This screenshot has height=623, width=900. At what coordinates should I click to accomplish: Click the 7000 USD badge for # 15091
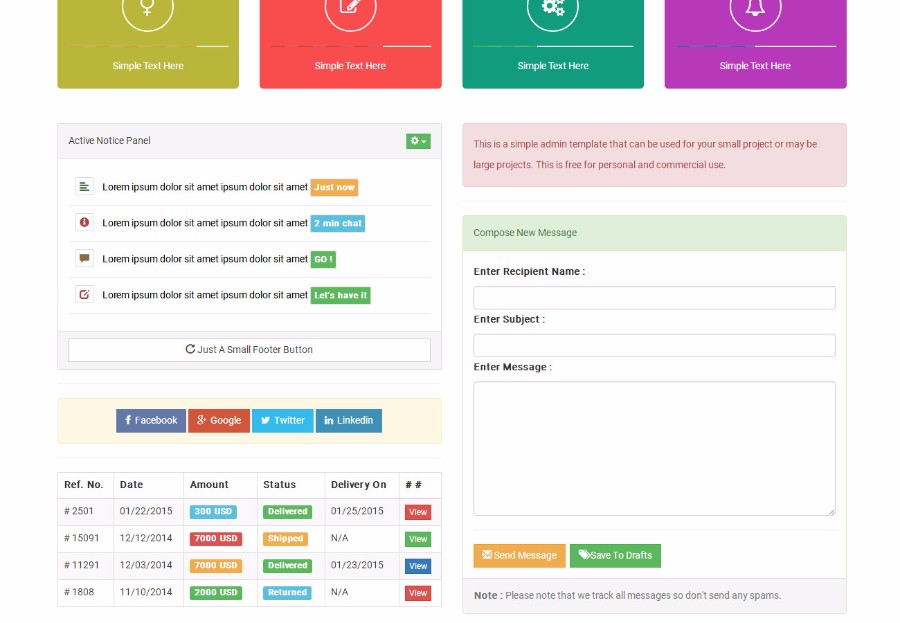pos(216,539)
